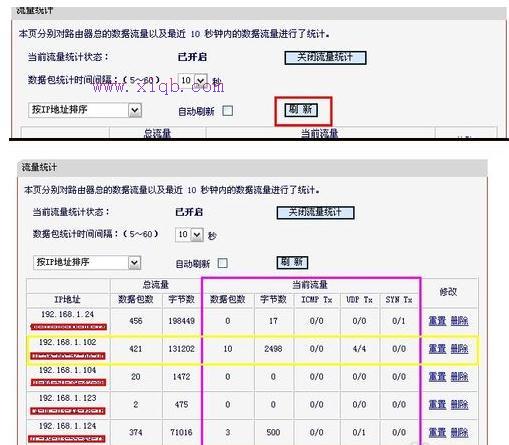509x445 pixels.
Task: Click 删除 link for 192.168.1.104
Action: pos(460,377)
